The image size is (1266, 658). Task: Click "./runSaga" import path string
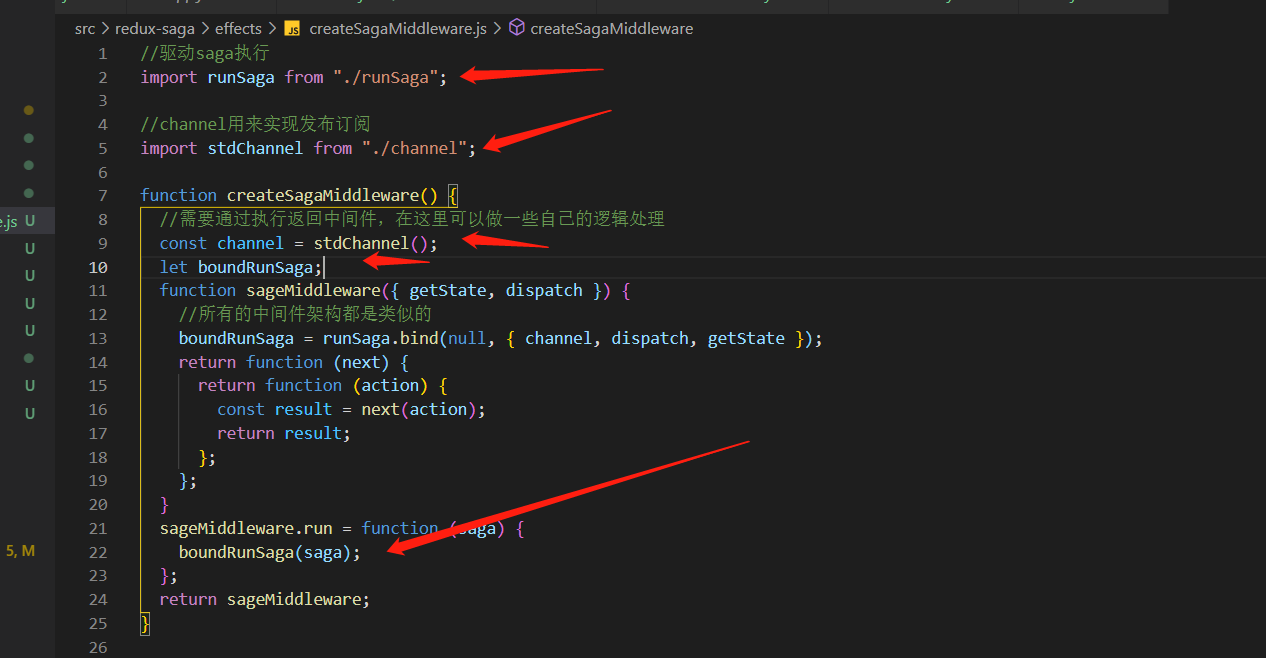385,77
